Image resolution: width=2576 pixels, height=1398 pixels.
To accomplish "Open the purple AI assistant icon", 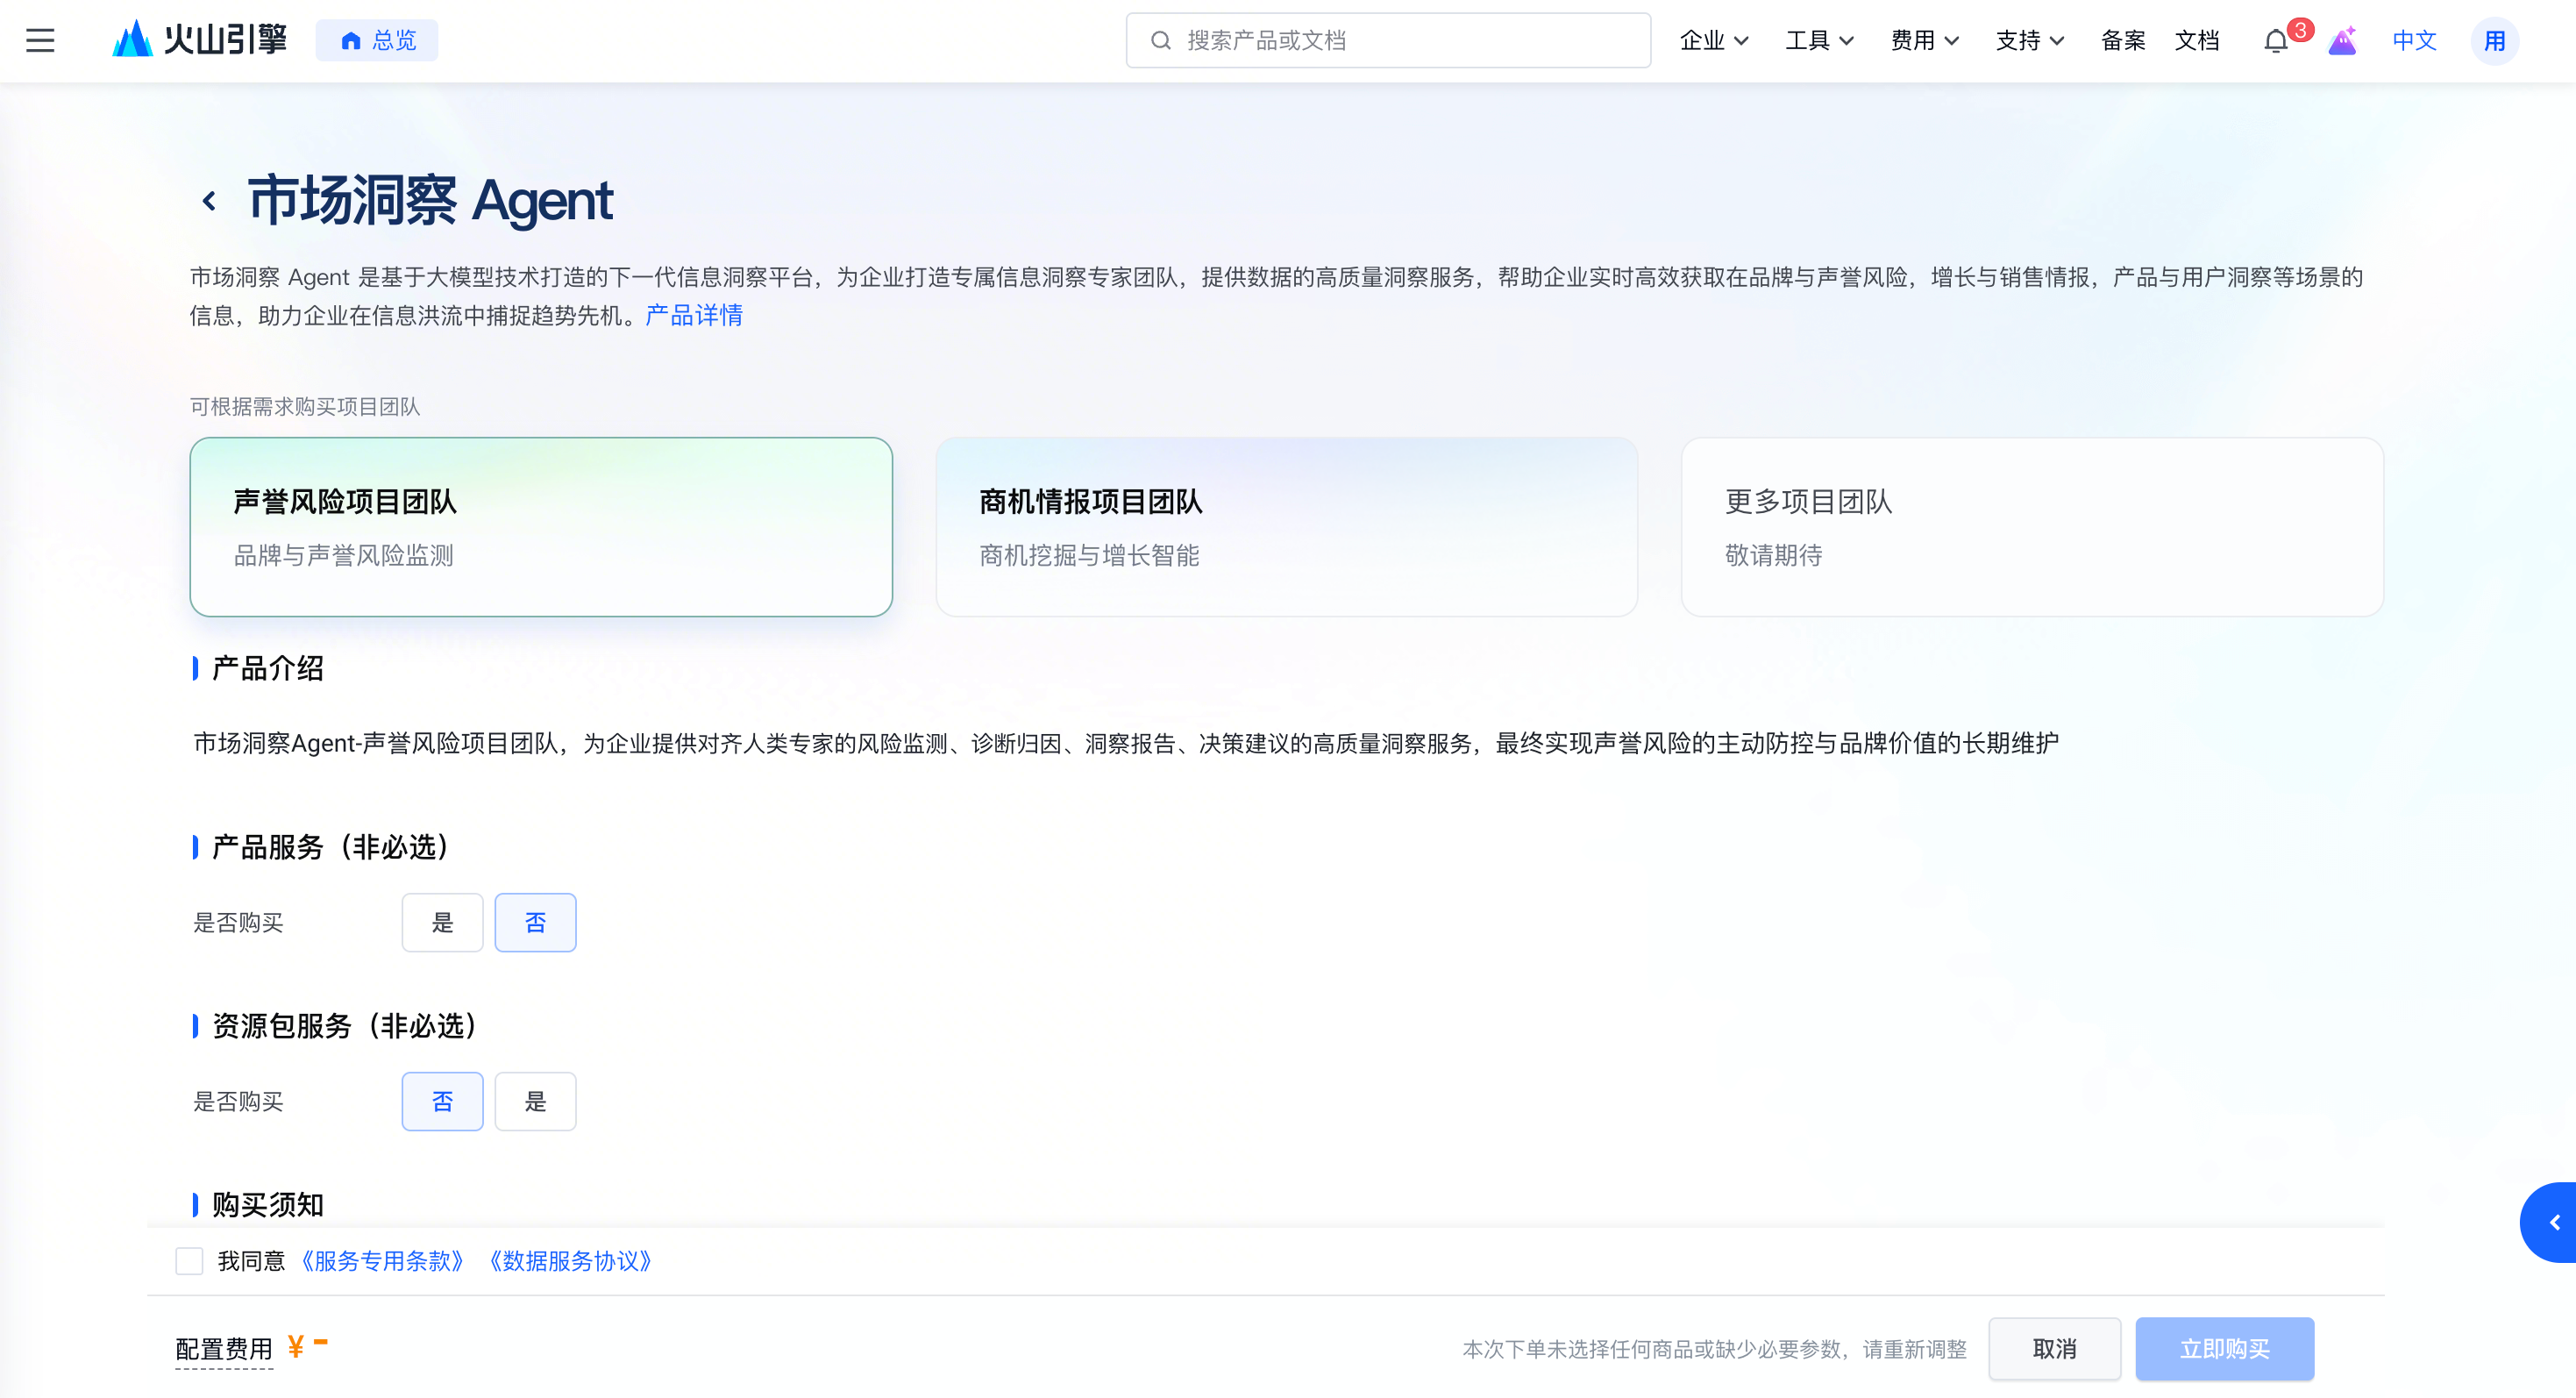I will 2342,41.
